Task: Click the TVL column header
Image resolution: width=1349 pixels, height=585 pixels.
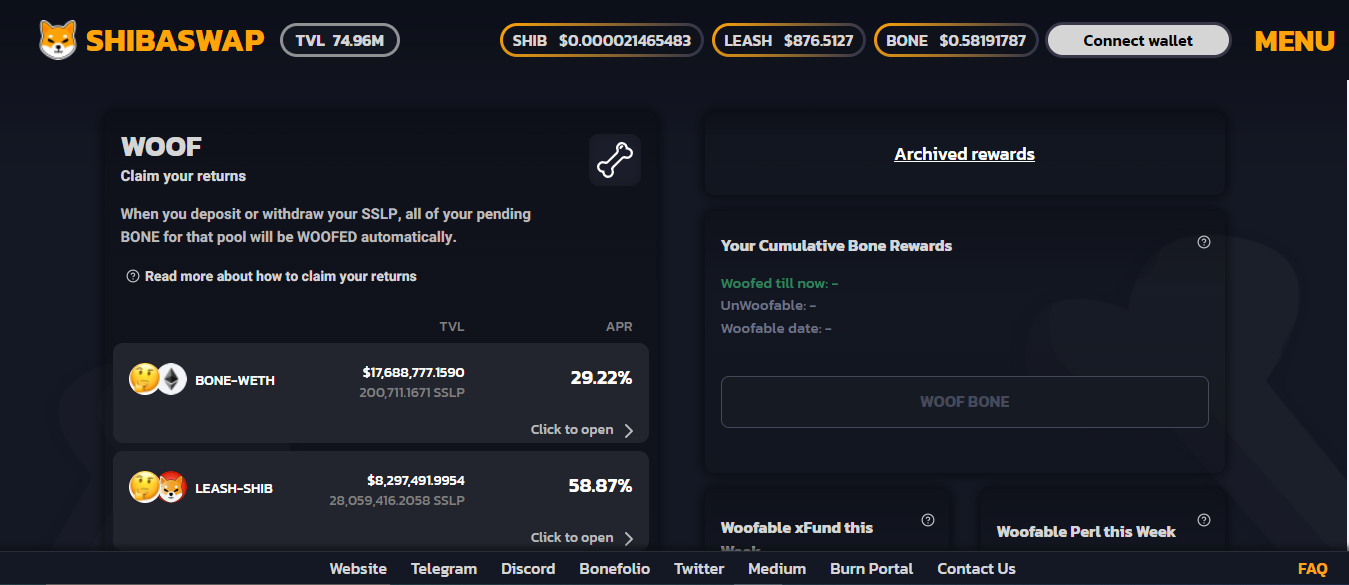Action: click(x=452, y=327)
